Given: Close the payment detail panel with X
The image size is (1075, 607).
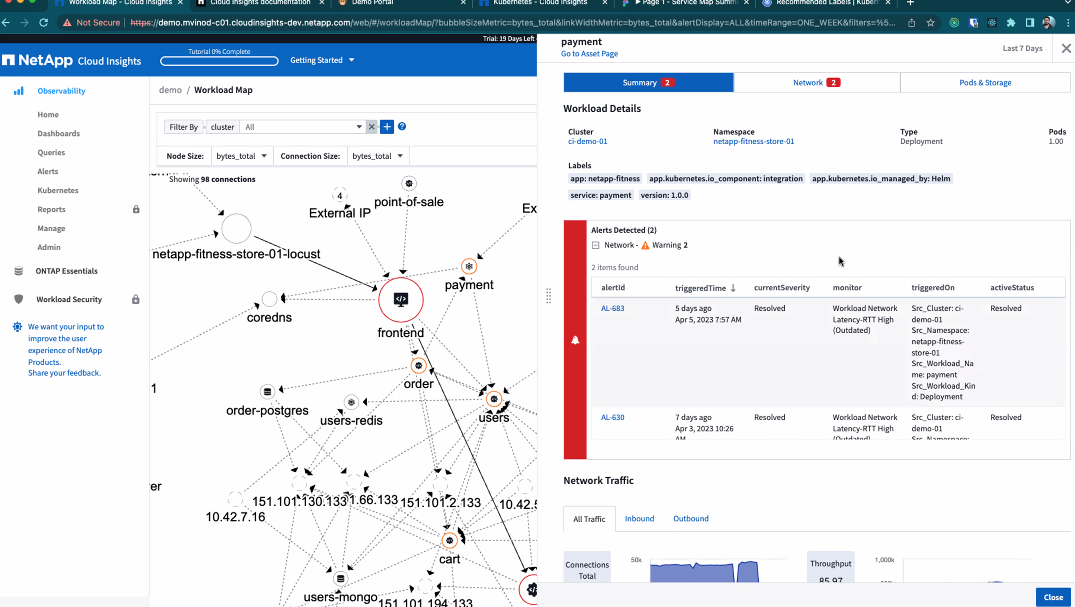Looking at the screenshot, I should [1066, 48].
